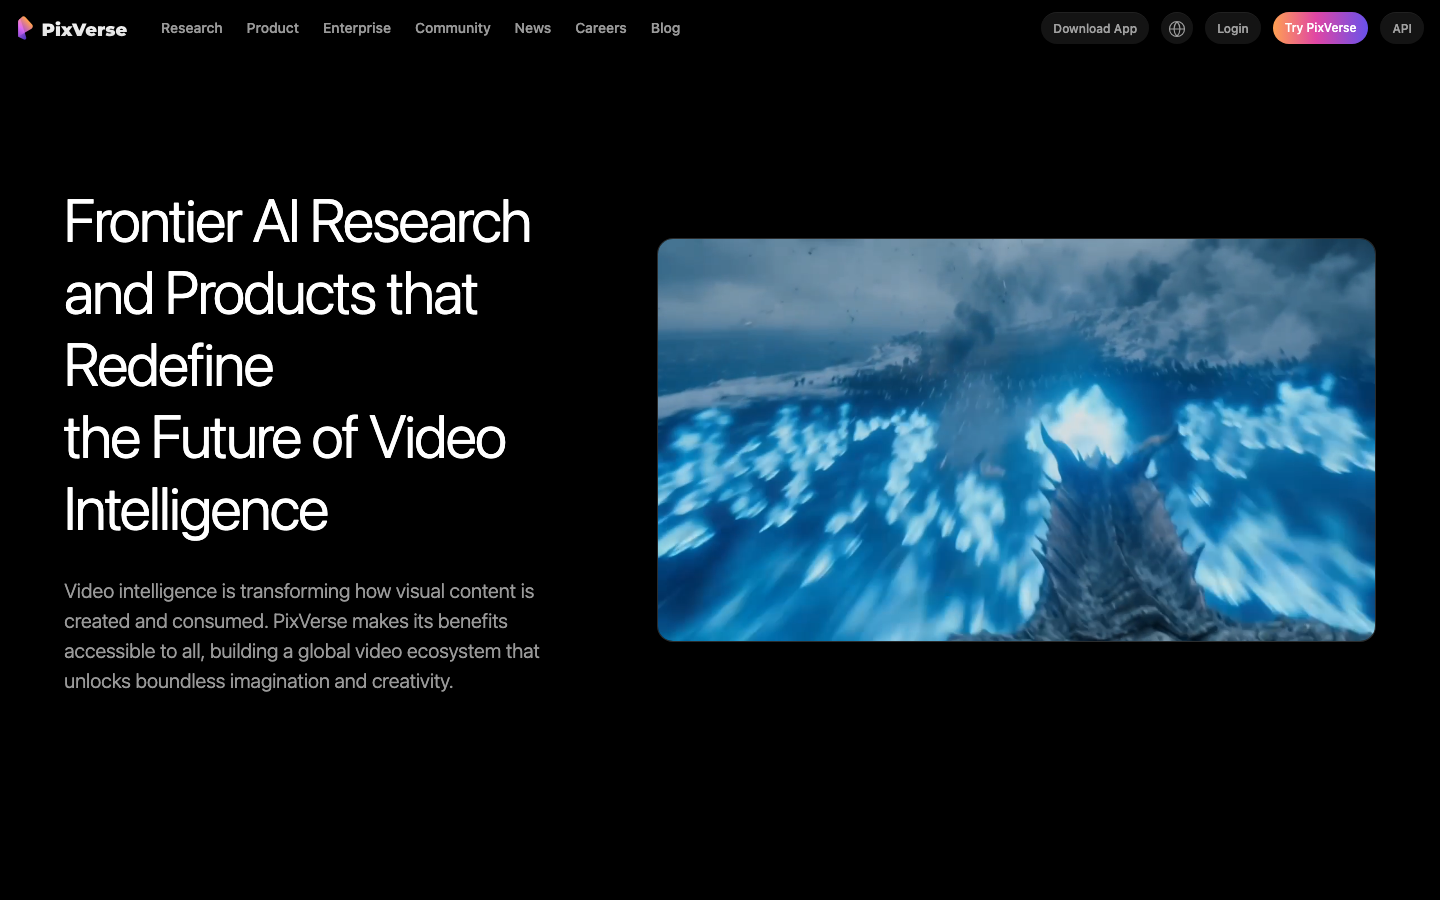Click the 'Frontier AI Research' headline line
The height and width of the screenshot is (900, 1440).
point(297,221)
